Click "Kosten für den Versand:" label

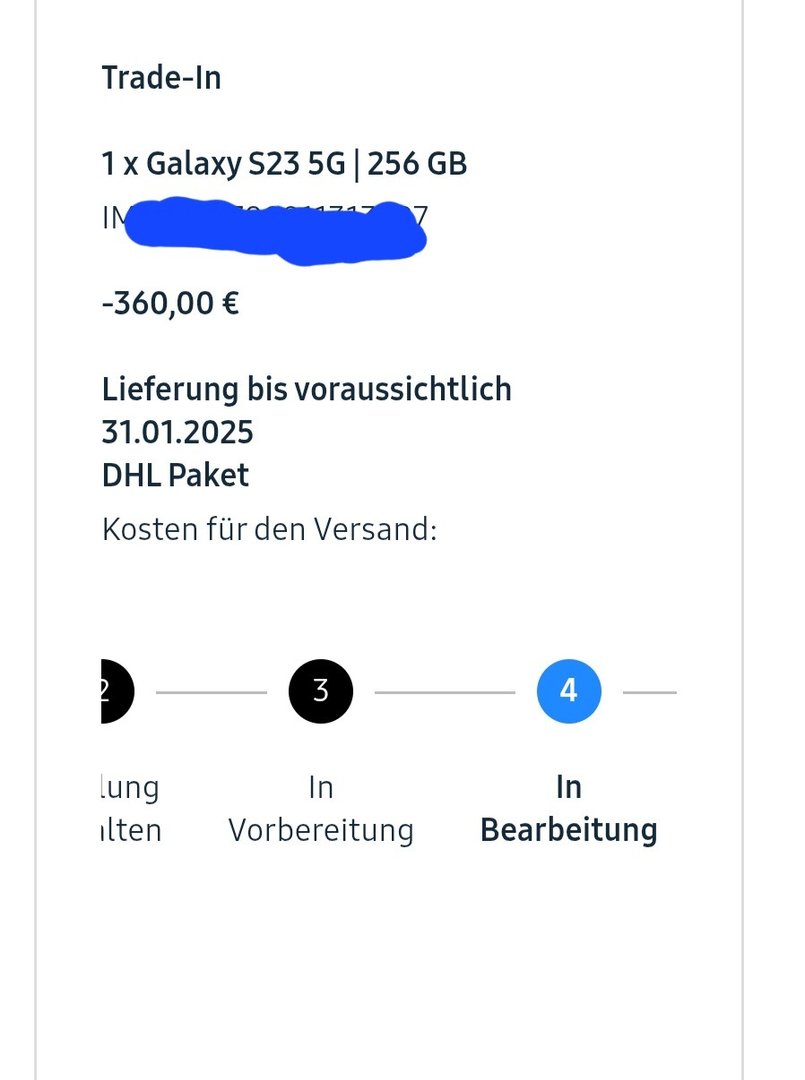tap(270, 529)
